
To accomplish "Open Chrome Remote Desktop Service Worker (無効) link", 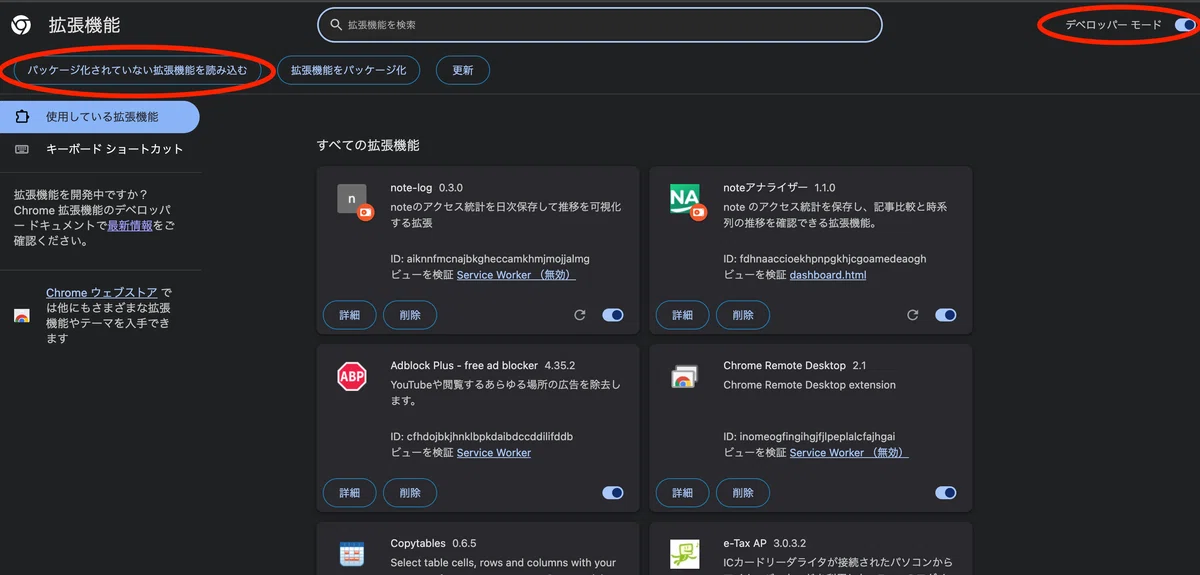I will pos(849,453).
